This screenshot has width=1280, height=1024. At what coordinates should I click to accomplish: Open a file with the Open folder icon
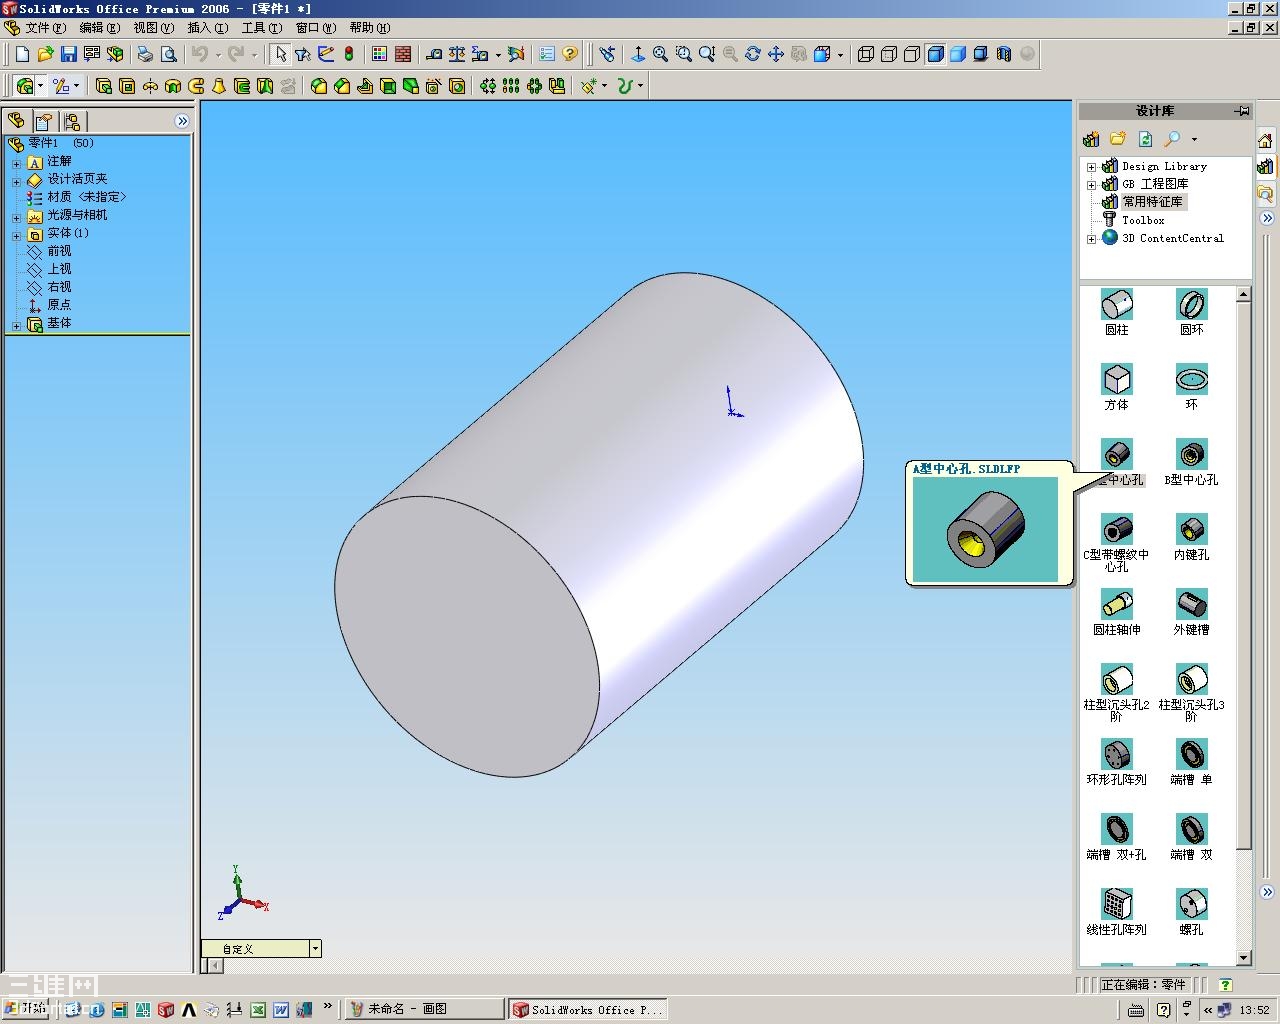[45, 54]
